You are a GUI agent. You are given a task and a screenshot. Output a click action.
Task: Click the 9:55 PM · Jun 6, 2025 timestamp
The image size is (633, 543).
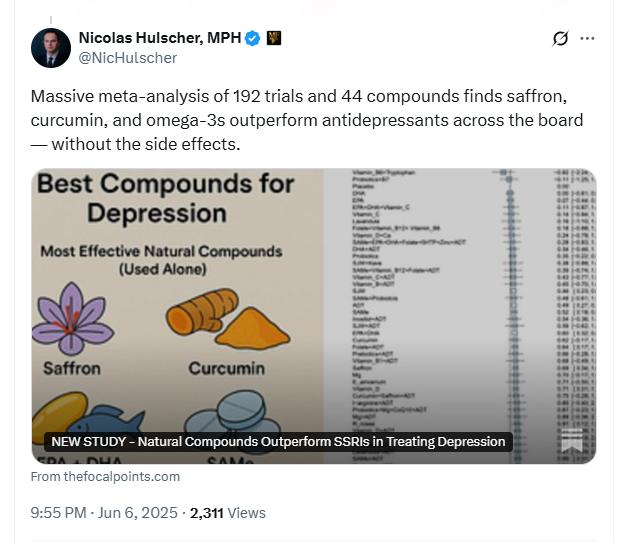click(104, 513)
